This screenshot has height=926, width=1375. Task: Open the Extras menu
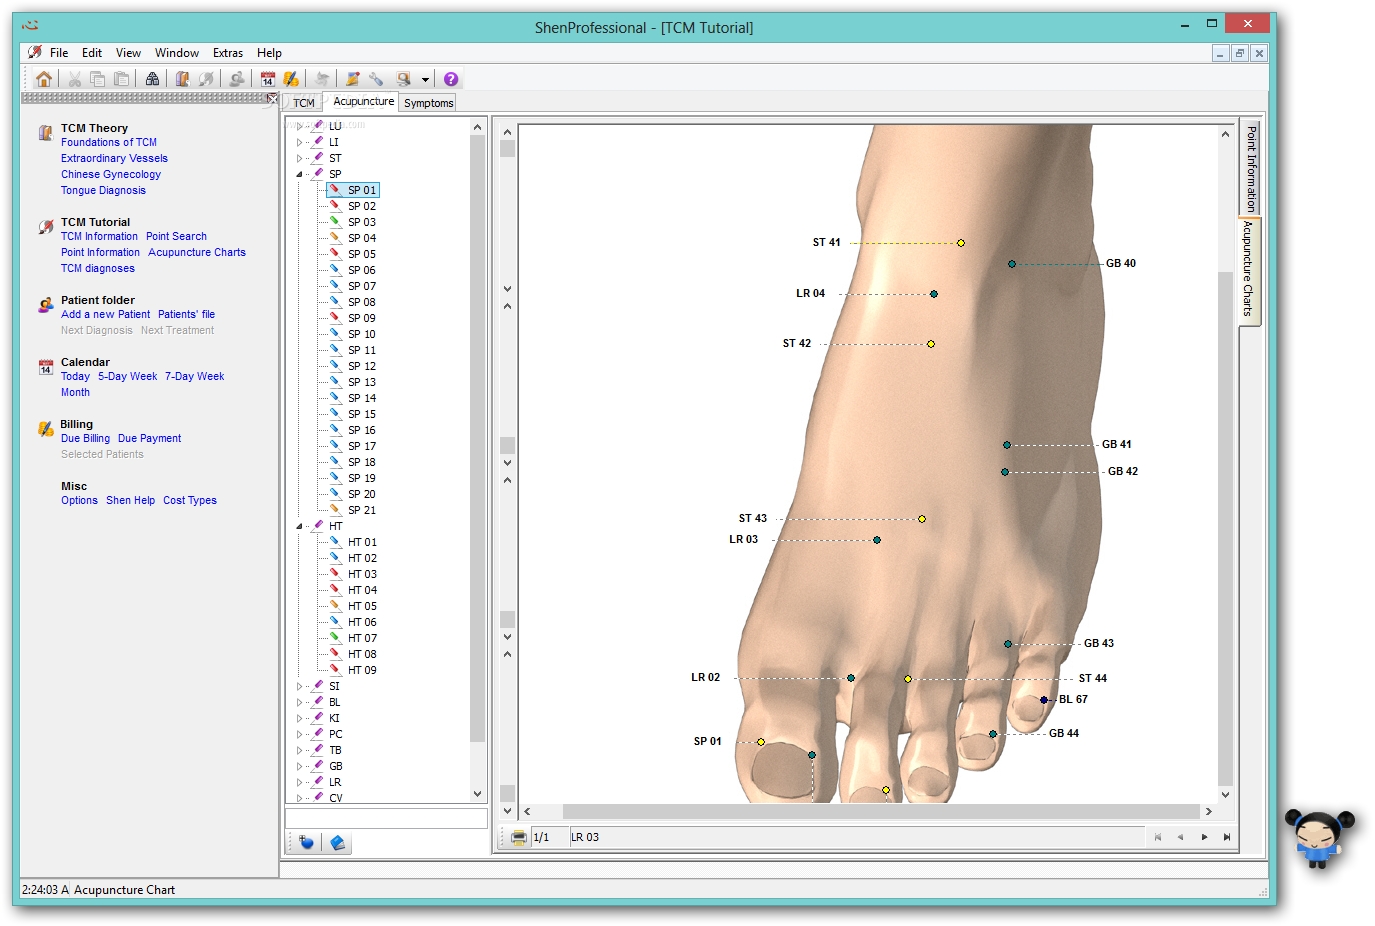pos(228,53)
